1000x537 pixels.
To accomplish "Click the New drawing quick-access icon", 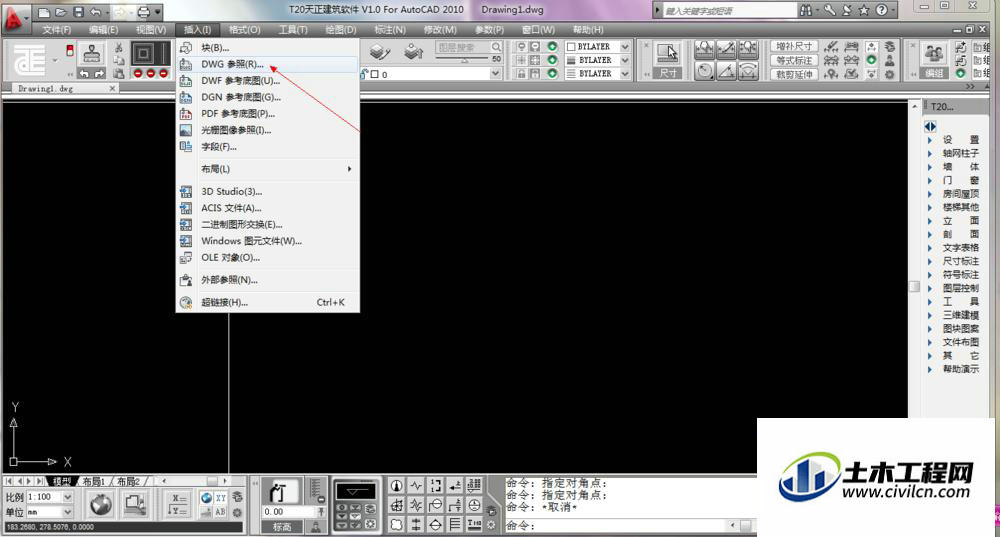I will [43, 11].
